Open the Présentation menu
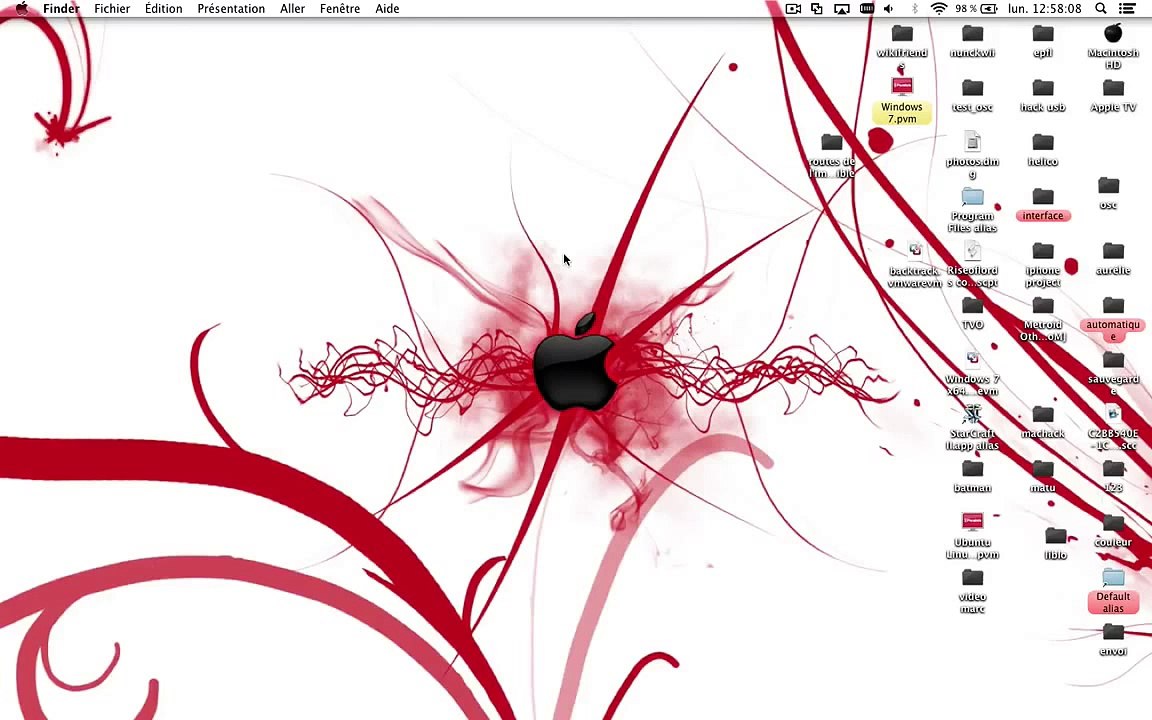 (x=231, y=9)
